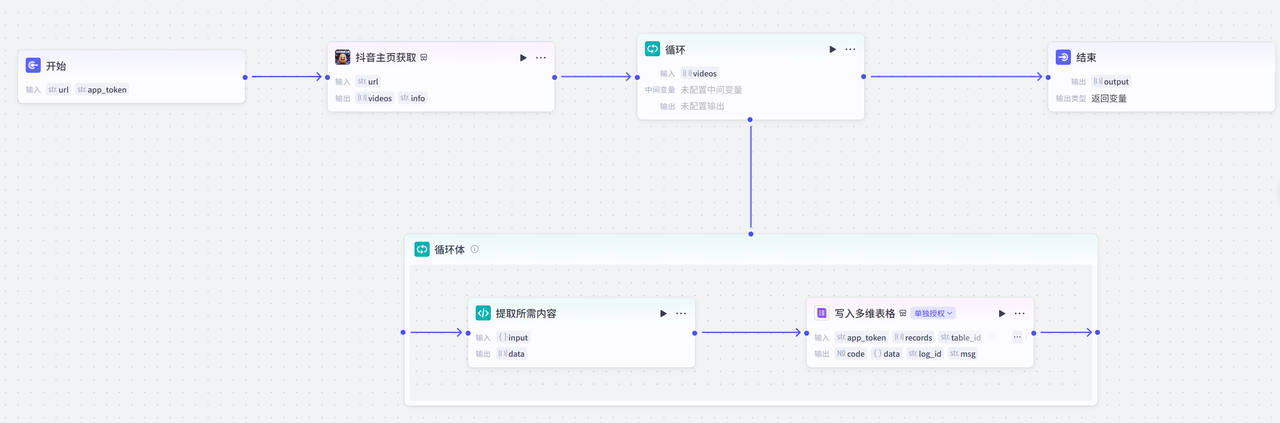Test-run the 提取所需内容 code node
The width and height of the screenshot is (1280, 423).
tap(663, 313)
